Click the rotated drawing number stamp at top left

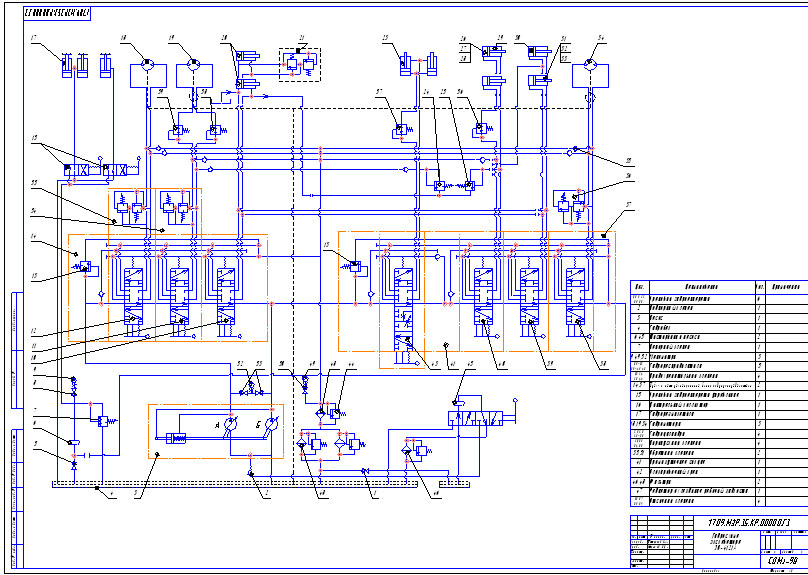pos(57,14)
